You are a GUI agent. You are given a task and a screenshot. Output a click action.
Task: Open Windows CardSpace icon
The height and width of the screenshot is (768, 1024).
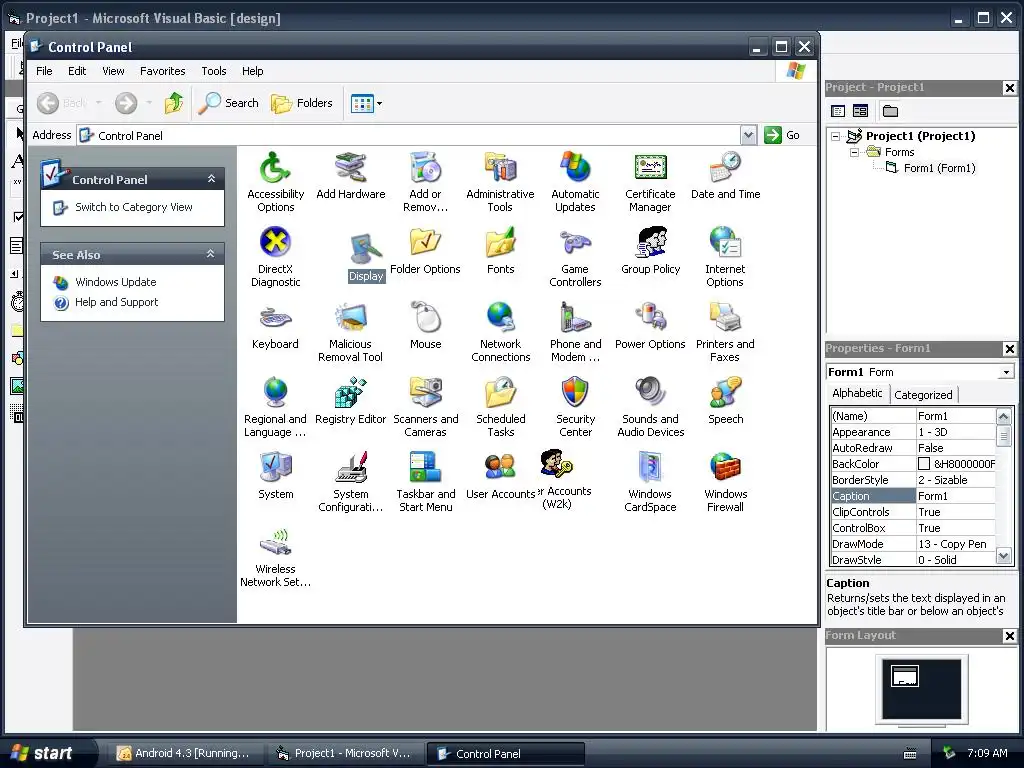(x=650, y=481)
